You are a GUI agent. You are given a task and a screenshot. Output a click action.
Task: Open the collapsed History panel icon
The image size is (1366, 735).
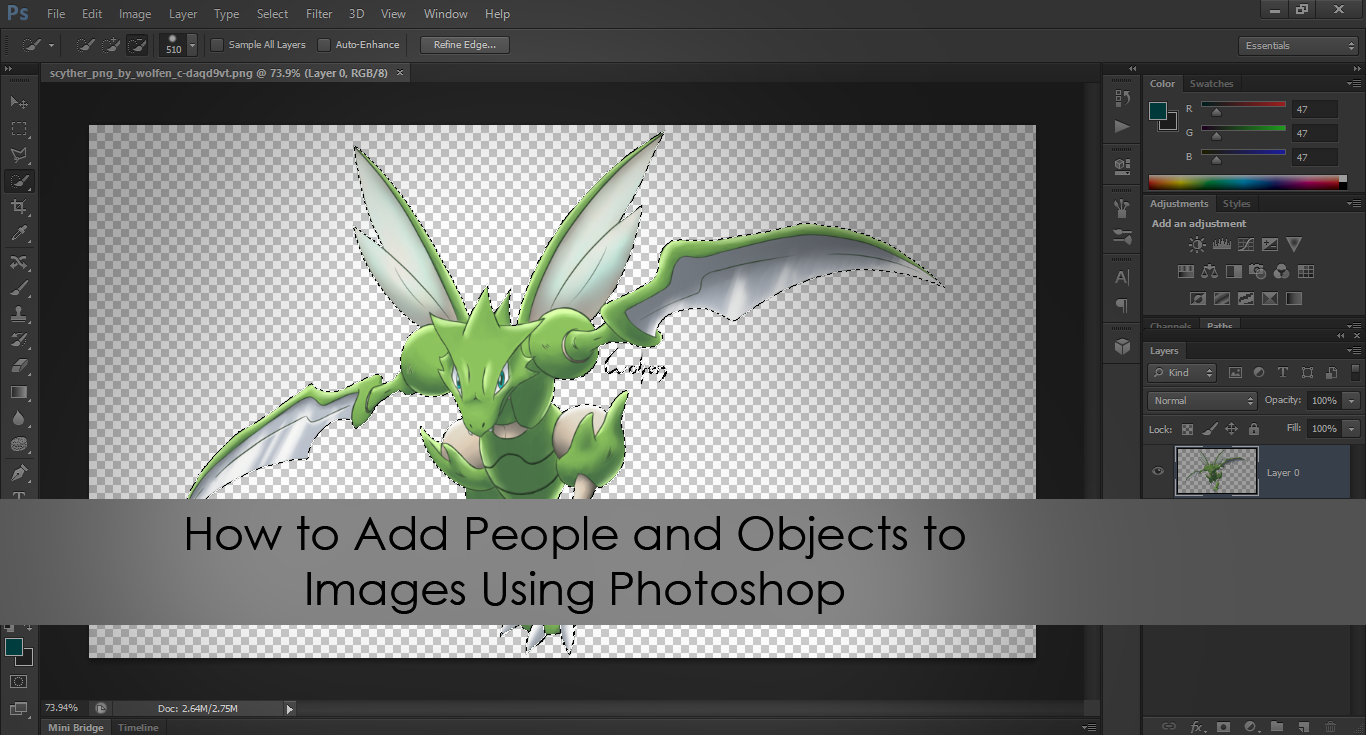[1122, 98]
